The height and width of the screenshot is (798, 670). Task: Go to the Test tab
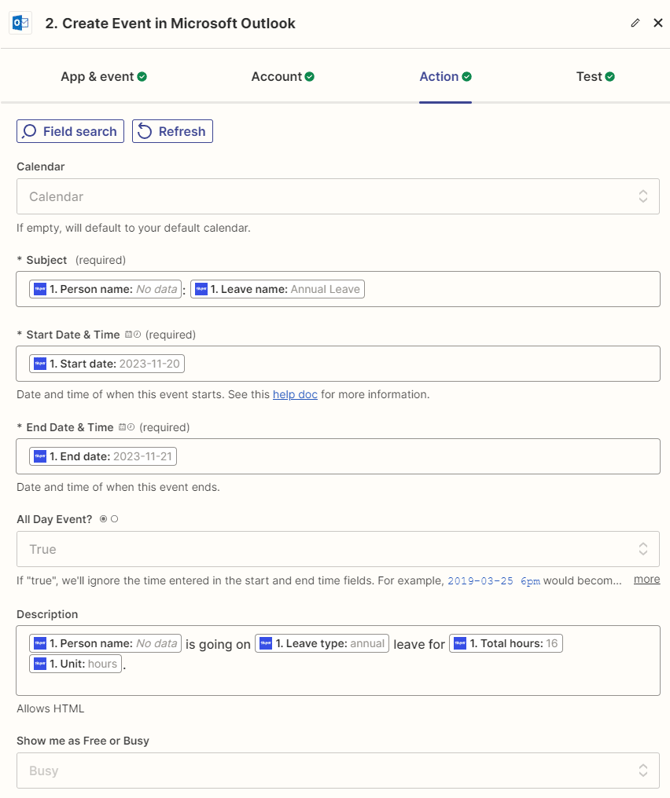[x=595, y=76]
